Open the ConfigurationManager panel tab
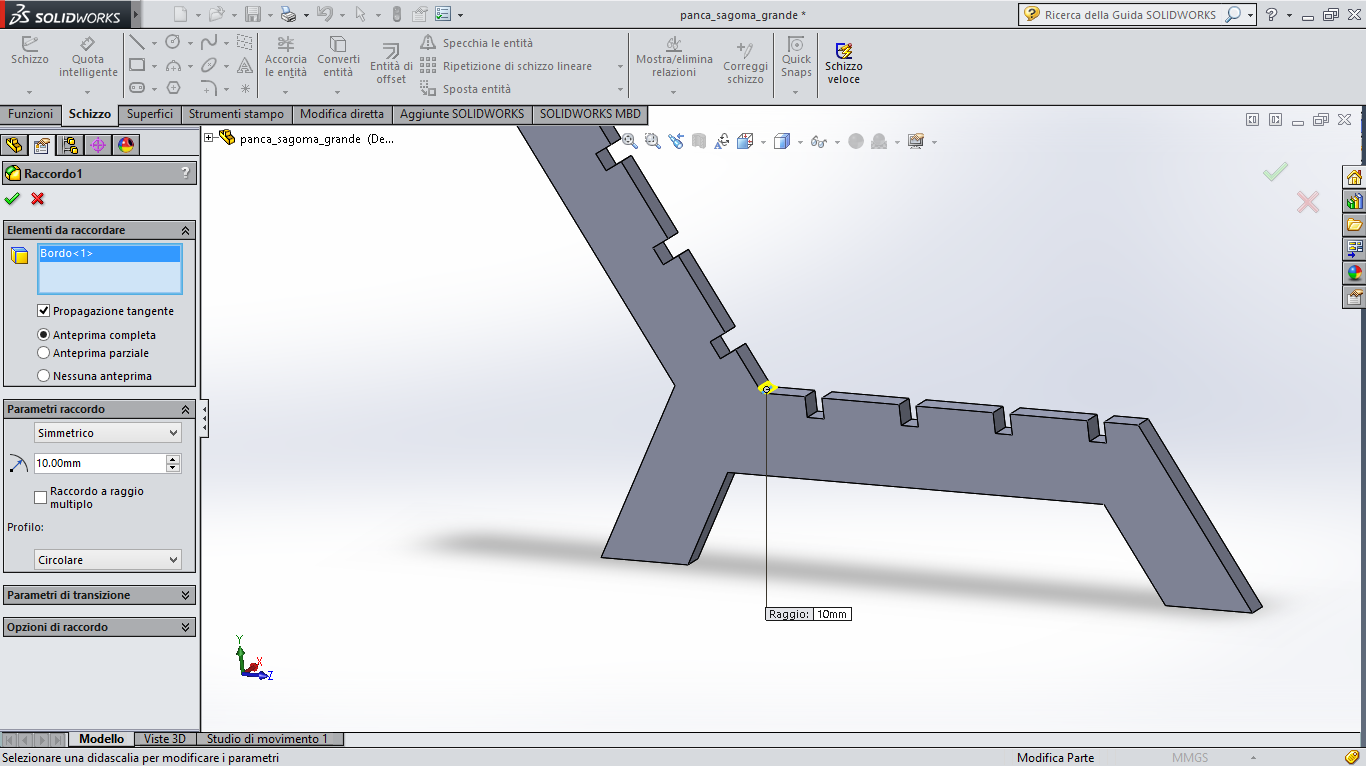1366x766 pixels. 69,145
